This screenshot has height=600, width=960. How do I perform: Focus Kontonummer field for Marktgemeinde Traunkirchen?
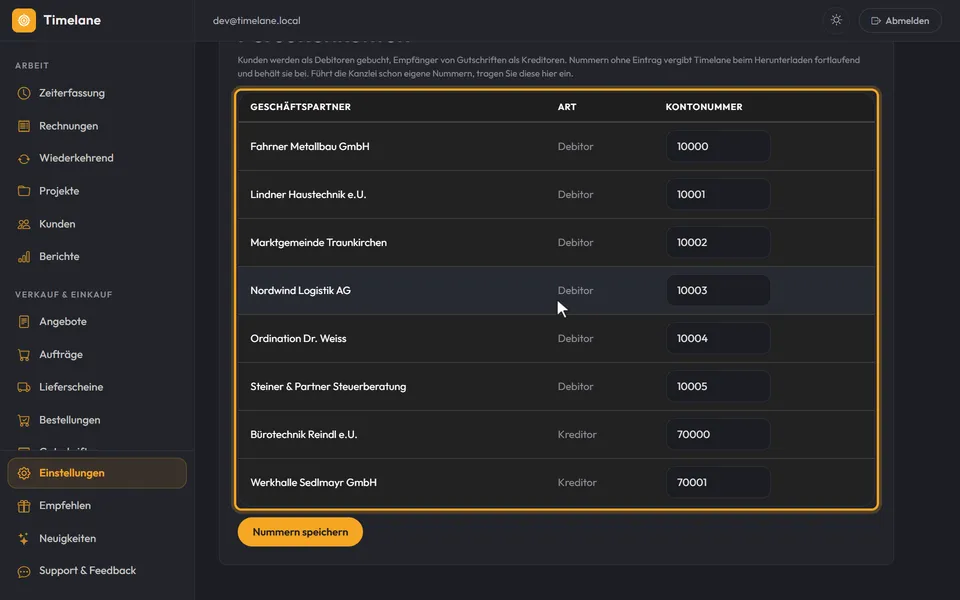[x=718, y=242]
